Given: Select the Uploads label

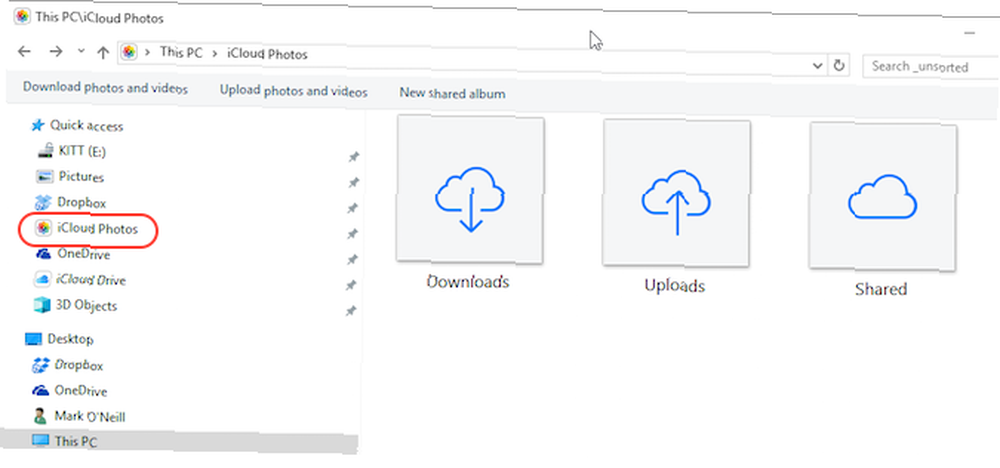Looking at the screenshot, I should pyautogui.click(x=675, y=286).
